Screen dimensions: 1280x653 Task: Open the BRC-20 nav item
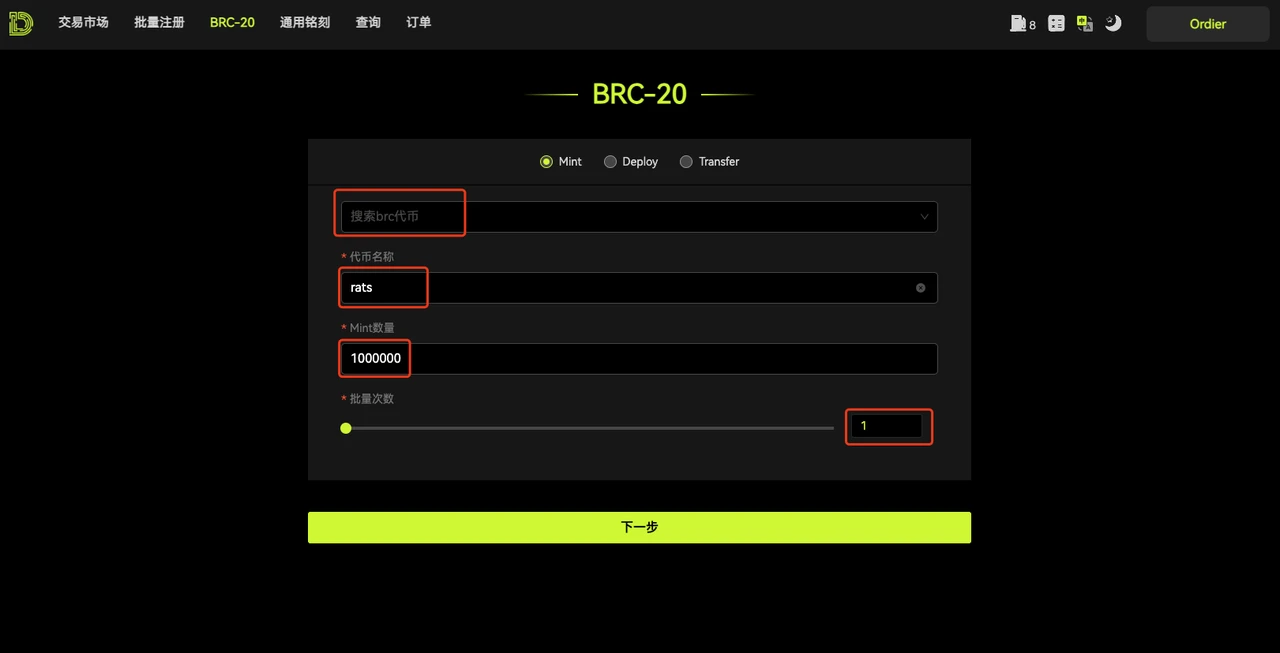coord(232,22)
